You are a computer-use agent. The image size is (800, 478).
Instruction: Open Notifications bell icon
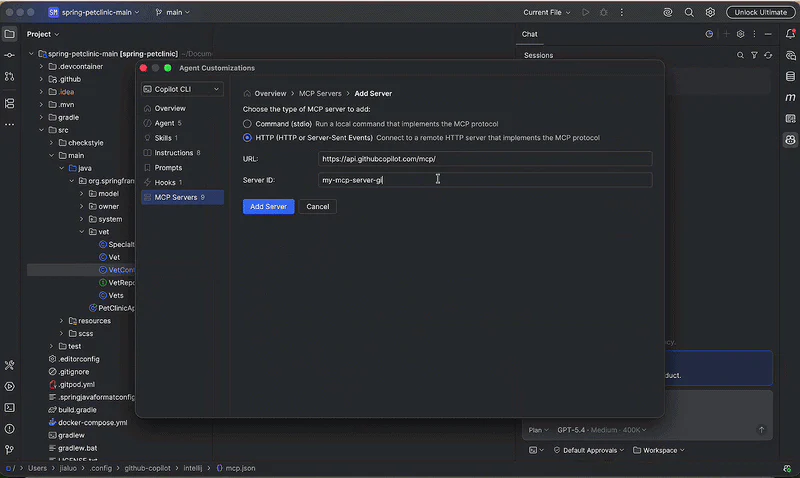(790, 34)
